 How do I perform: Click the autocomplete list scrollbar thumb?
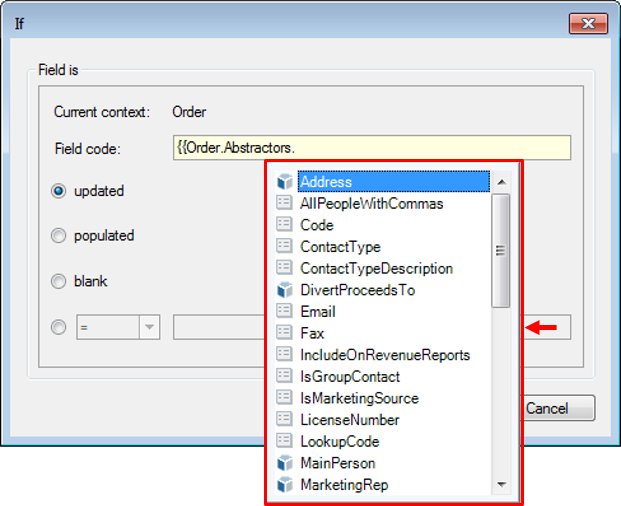[501, 251]
